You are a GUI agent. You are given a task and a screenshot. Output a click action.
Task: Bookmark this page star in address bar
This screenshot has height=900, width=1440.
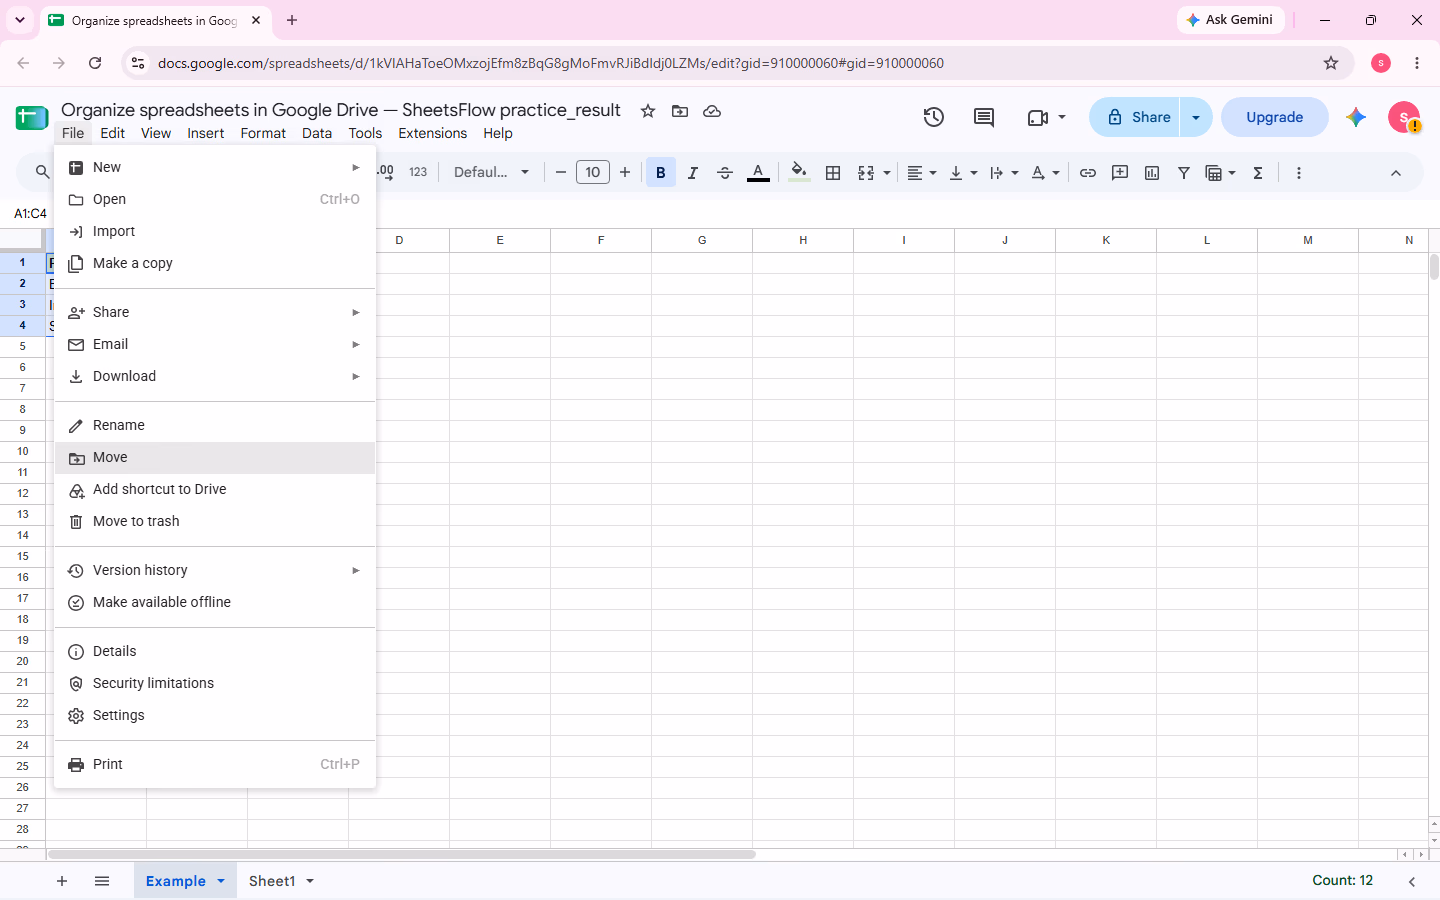tap(1331, 63)
